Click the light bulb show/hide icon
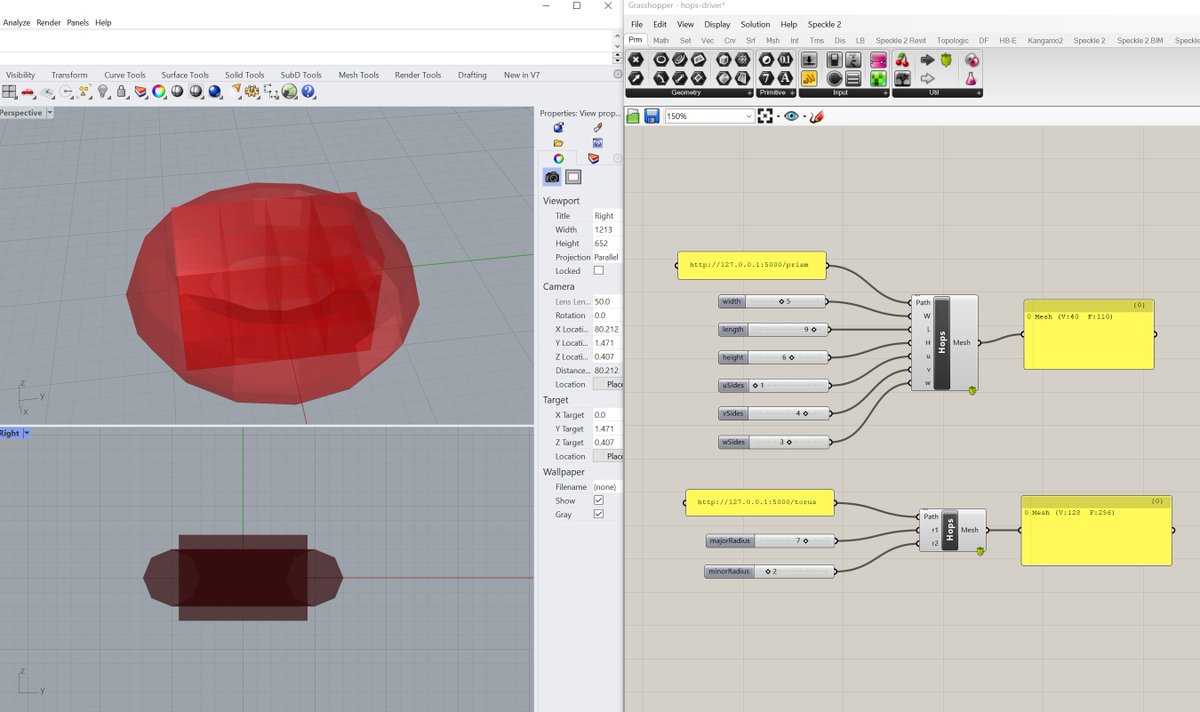Screen dimensions: 1200x712 pos(102,91)
